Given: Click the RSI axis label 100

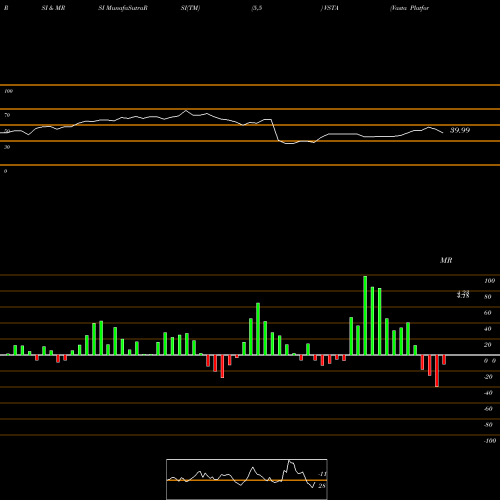Looking at the screenshot, I should [x=9, y=91].
